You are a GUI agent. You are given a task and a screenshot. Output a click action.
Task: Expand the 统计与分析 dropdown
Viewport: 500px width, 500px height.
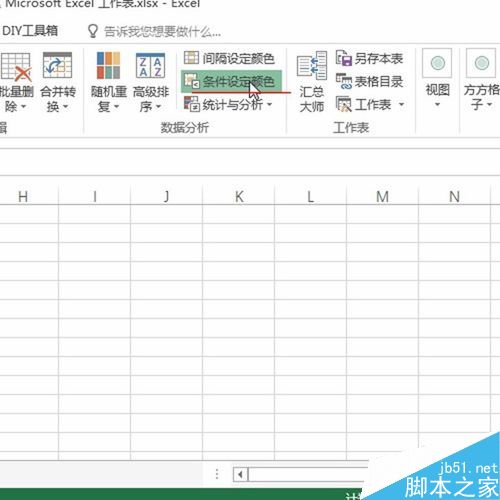point(269,105)
